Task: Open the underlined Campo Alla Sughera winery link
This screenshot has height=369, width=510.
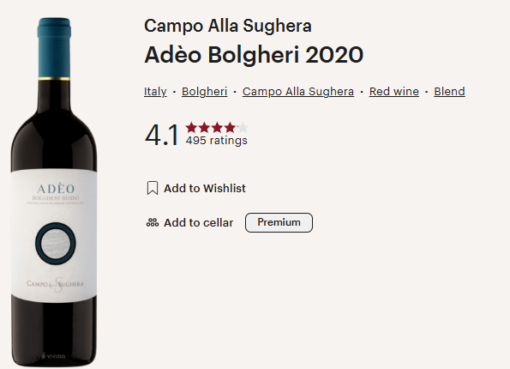Action: (x=298, y=91)
